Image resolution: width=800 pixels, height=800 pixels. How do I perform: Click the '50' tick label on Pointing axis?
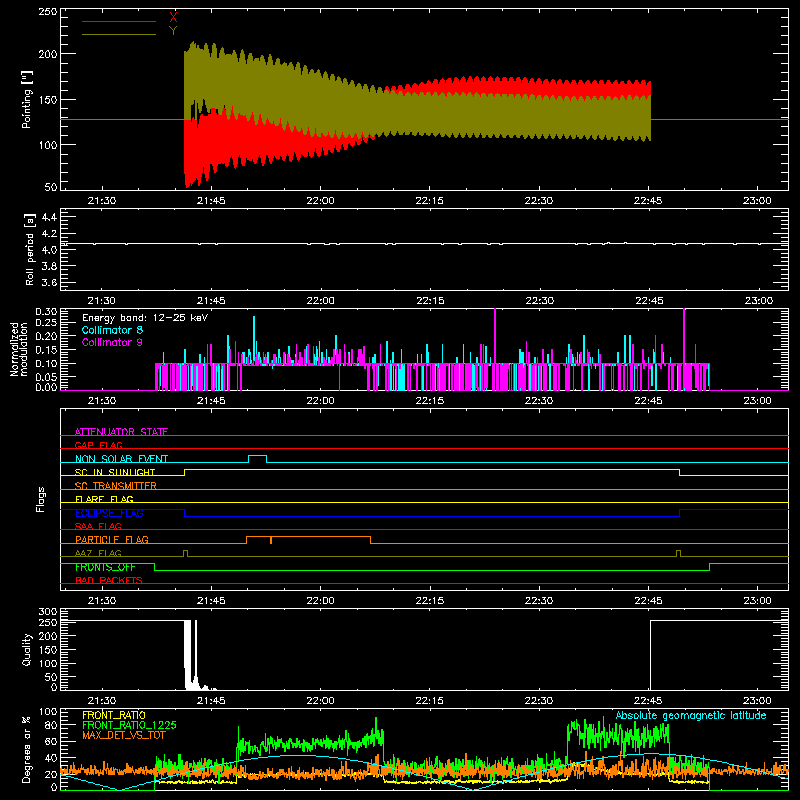click(x=51, y=187)
